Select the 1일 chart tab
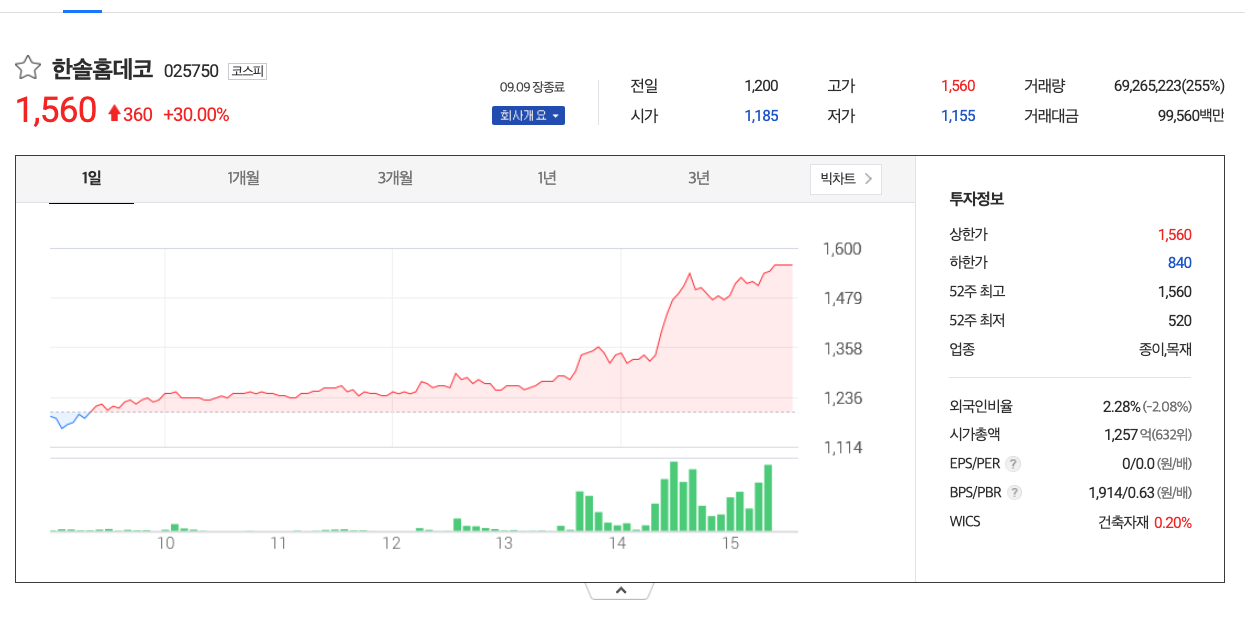 pyautogui.click(x=91, y=179)
